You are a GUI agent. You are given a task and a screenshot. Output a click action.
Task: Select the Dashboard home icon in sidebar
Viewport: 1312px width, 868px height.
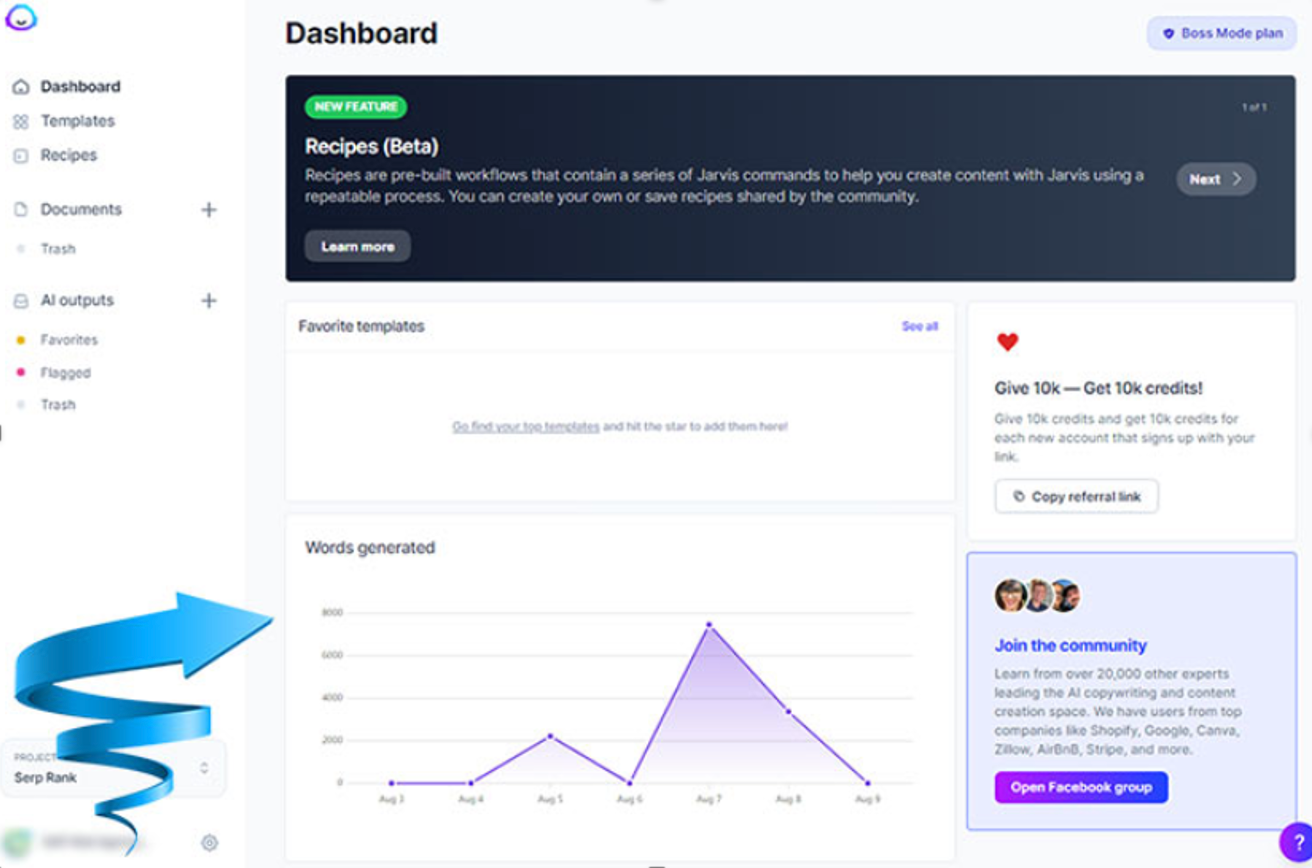22,86
